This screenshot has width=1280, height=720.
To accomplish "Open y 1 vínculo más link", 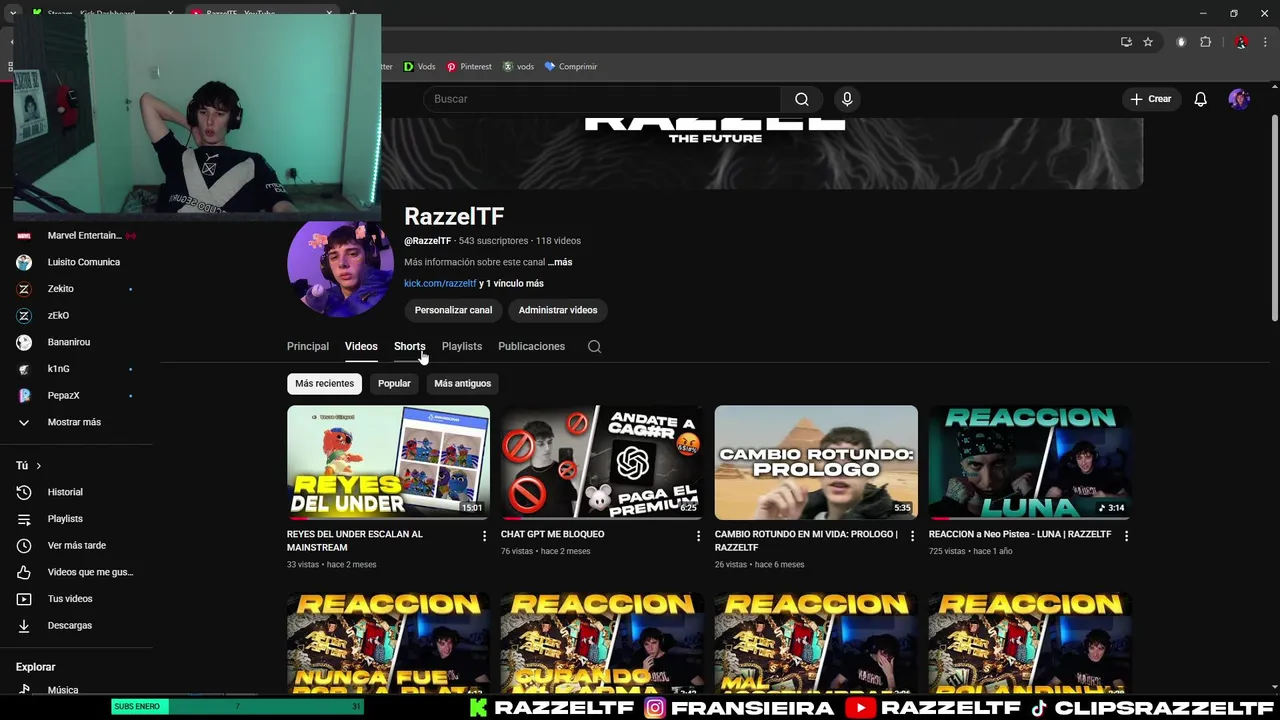I will click(x=511, y=283).
